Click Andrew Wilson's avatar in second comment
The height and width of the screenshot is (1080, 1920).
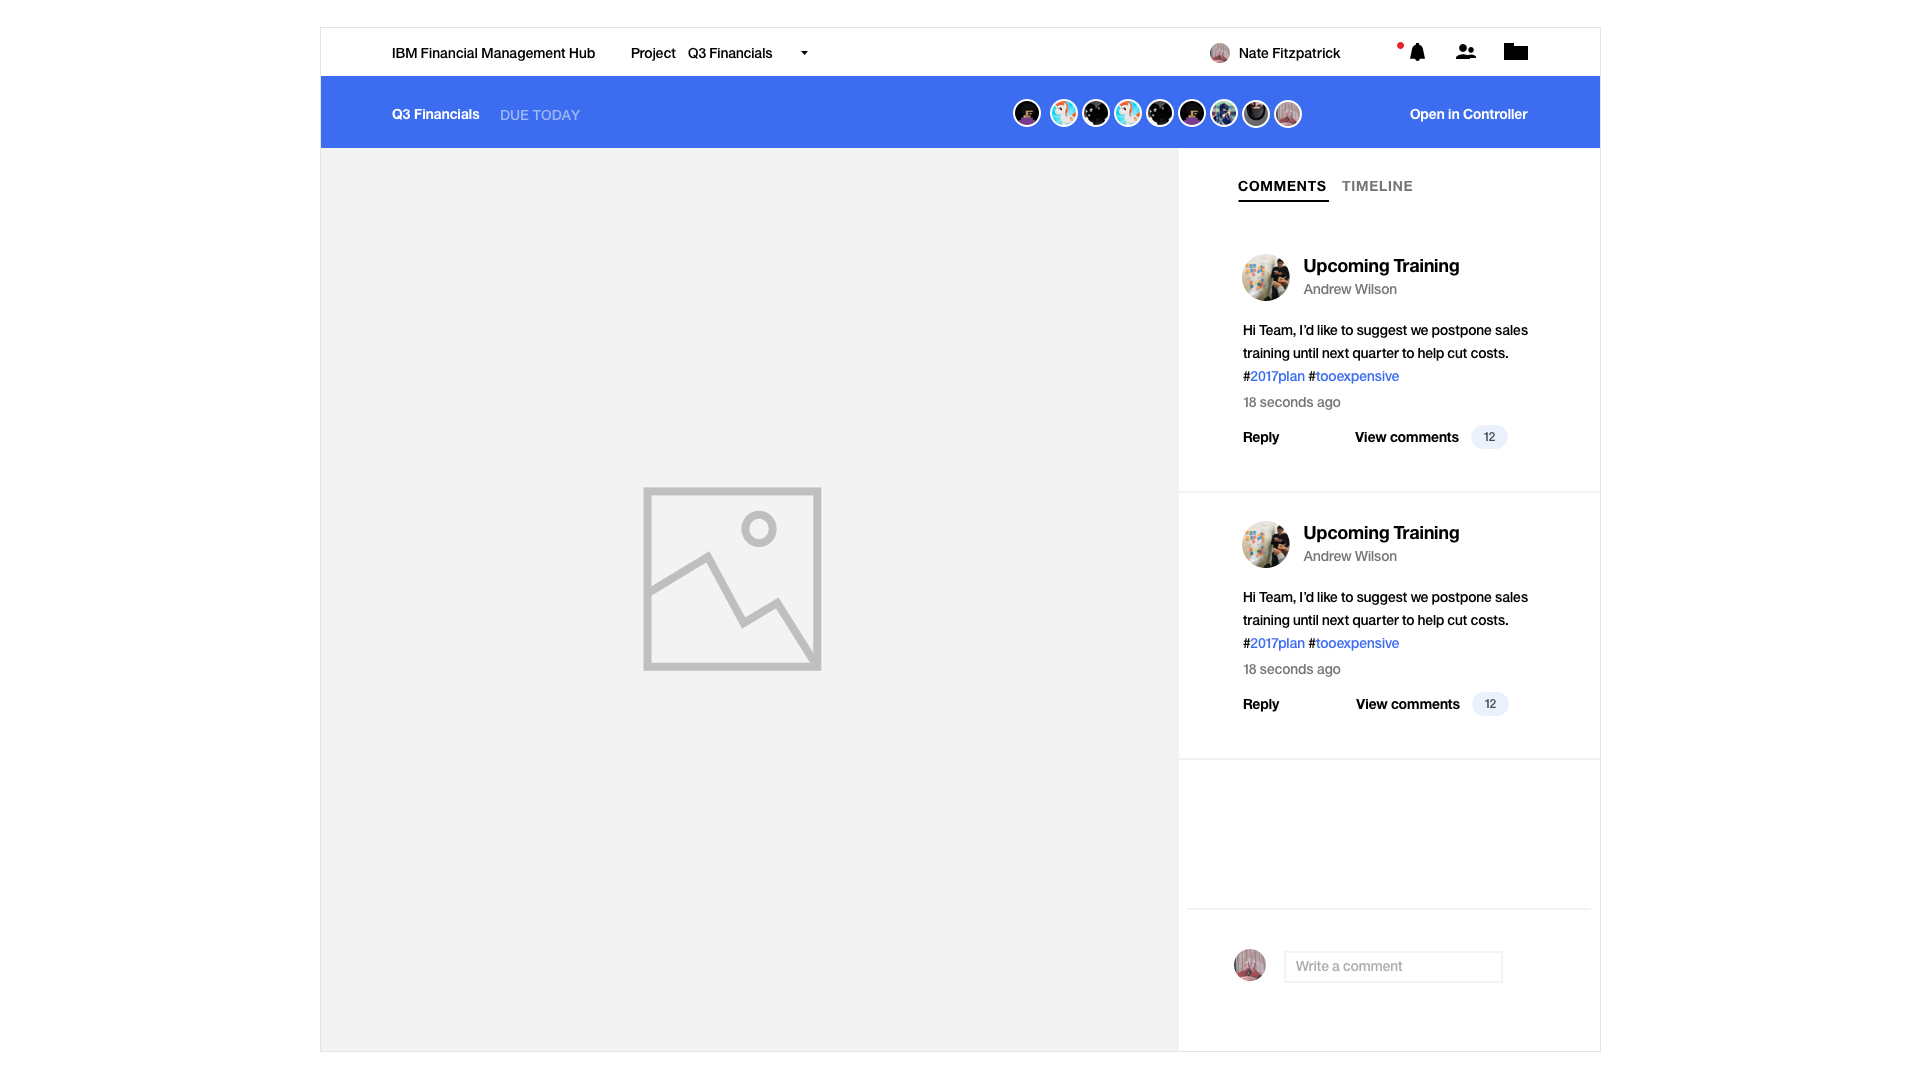tap(1266, 544)
